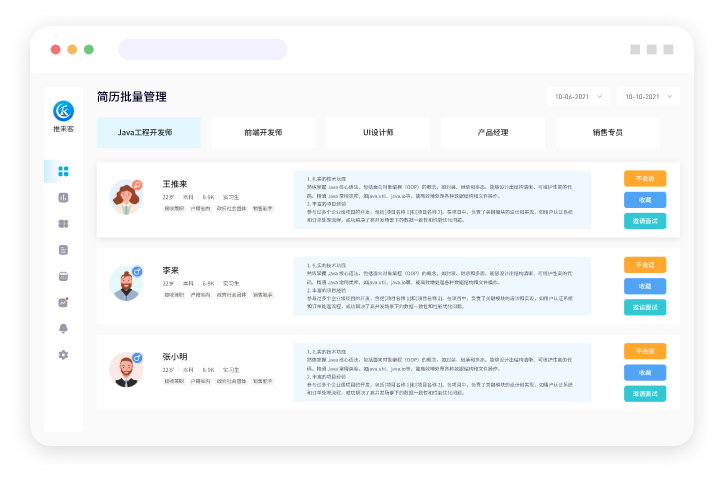The width and height of the screenshot is (724, 480).
Task: Click 邀请面试 for 张小明
Action: point(645,394)
